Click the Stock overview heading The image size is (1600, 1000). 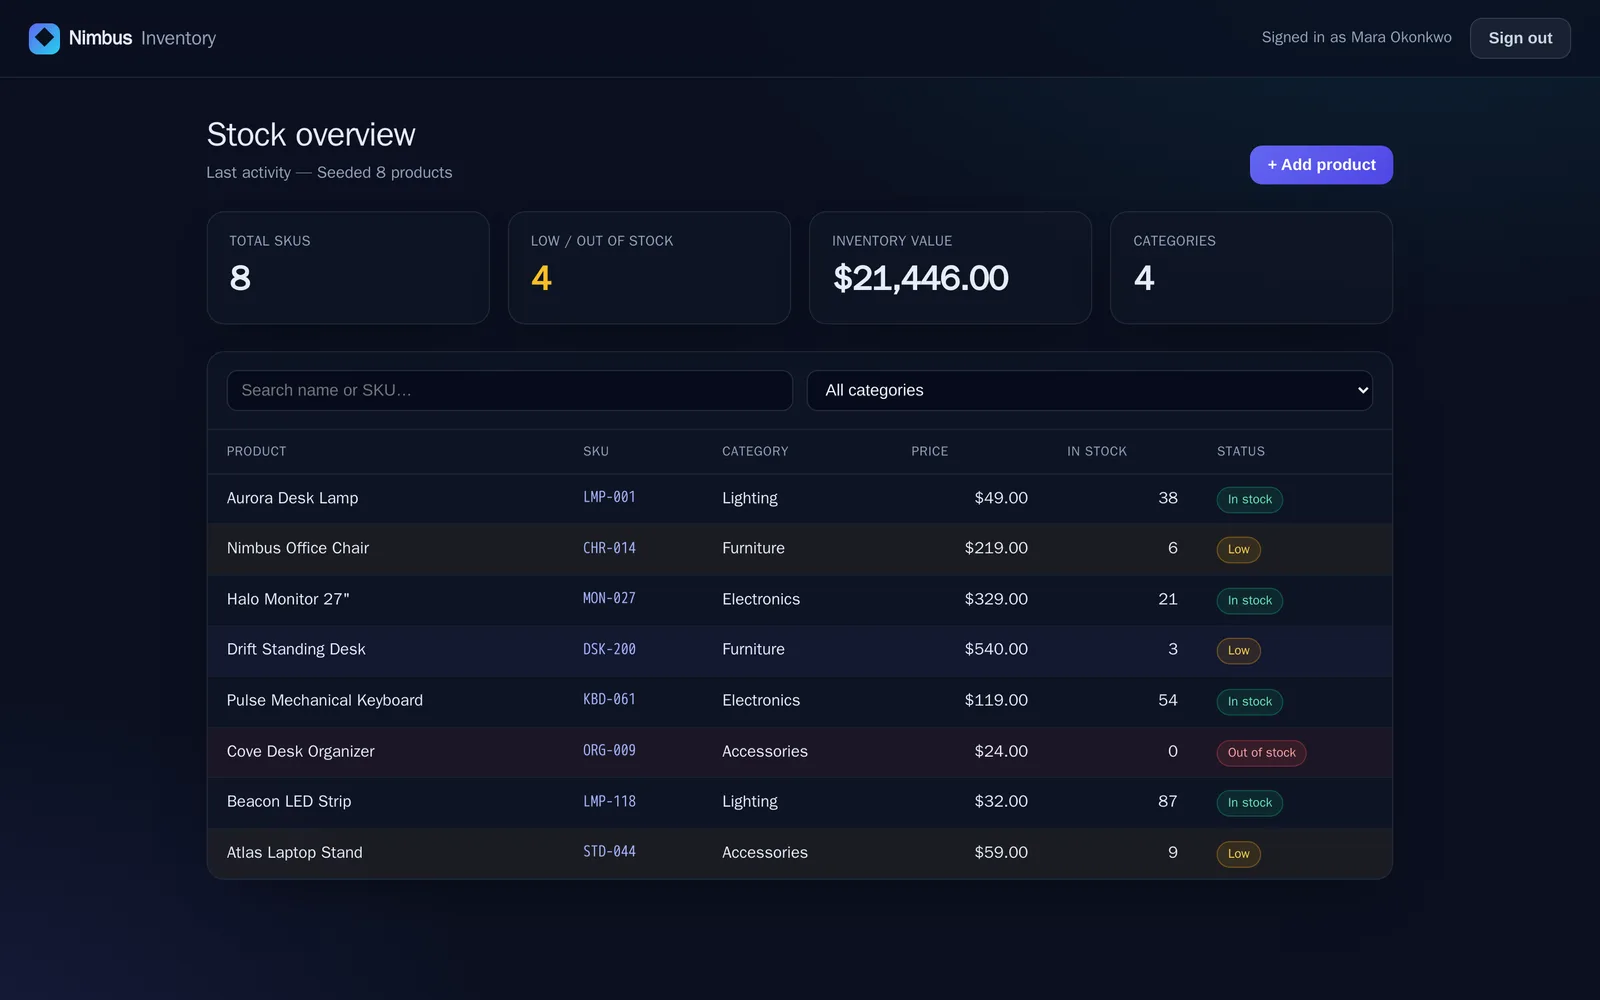click(x=311, y=134)
